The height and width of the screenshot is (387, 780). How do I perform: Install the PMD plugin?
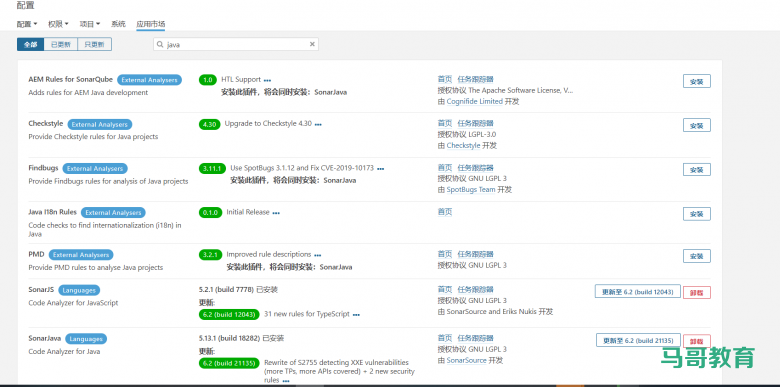696,256
